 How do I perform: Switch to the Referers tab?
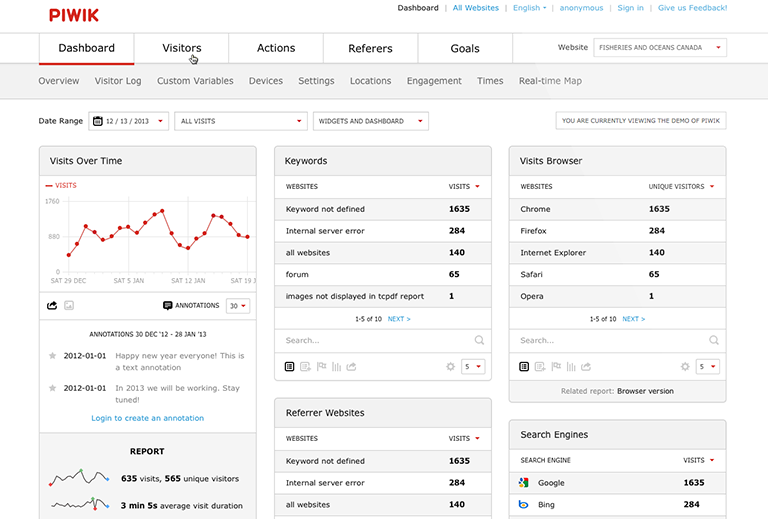tap(370, 48)
